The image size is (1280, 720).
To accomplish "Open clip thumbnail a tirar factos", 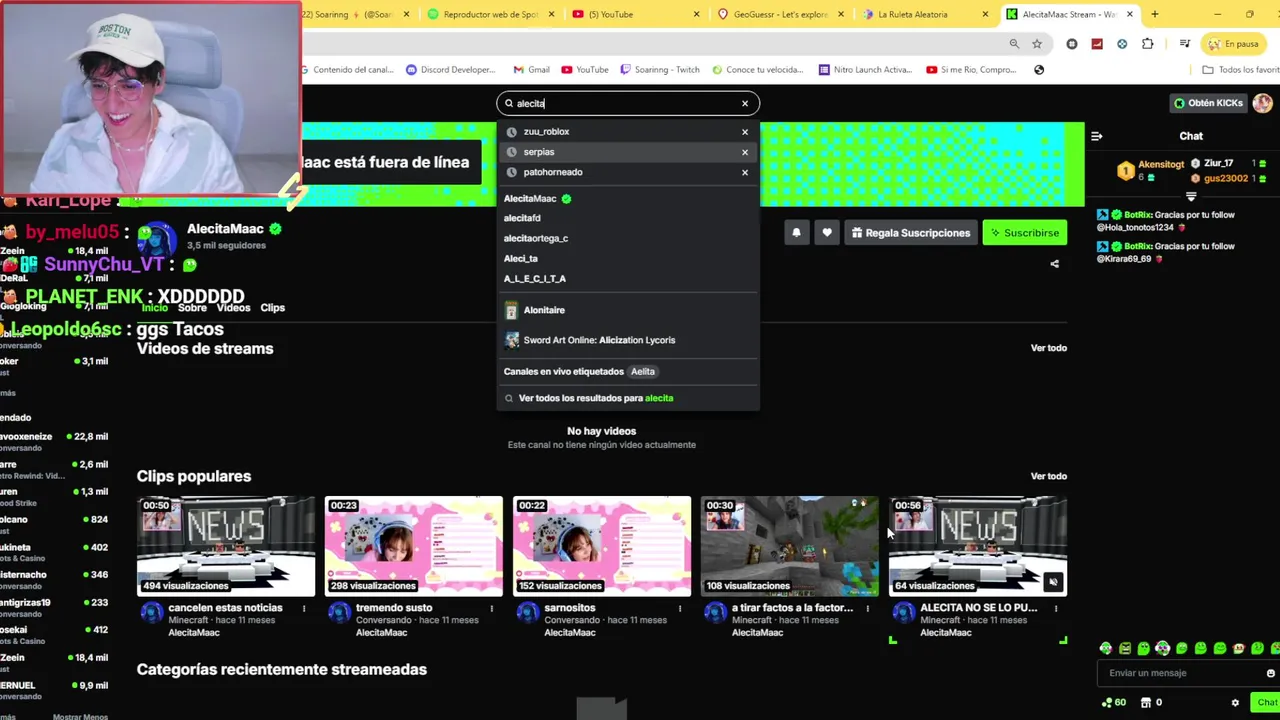I will pos(790,546).
